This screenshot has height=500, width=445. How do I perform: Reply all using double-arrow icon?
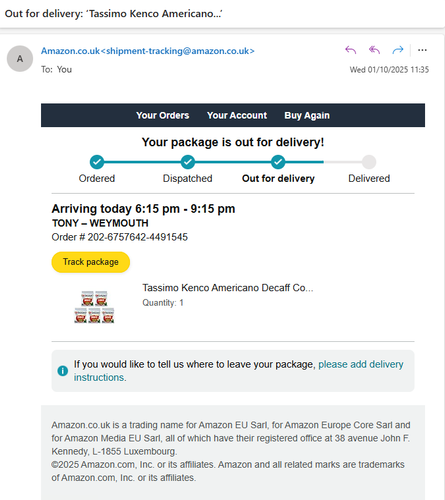tap(374, 50)
